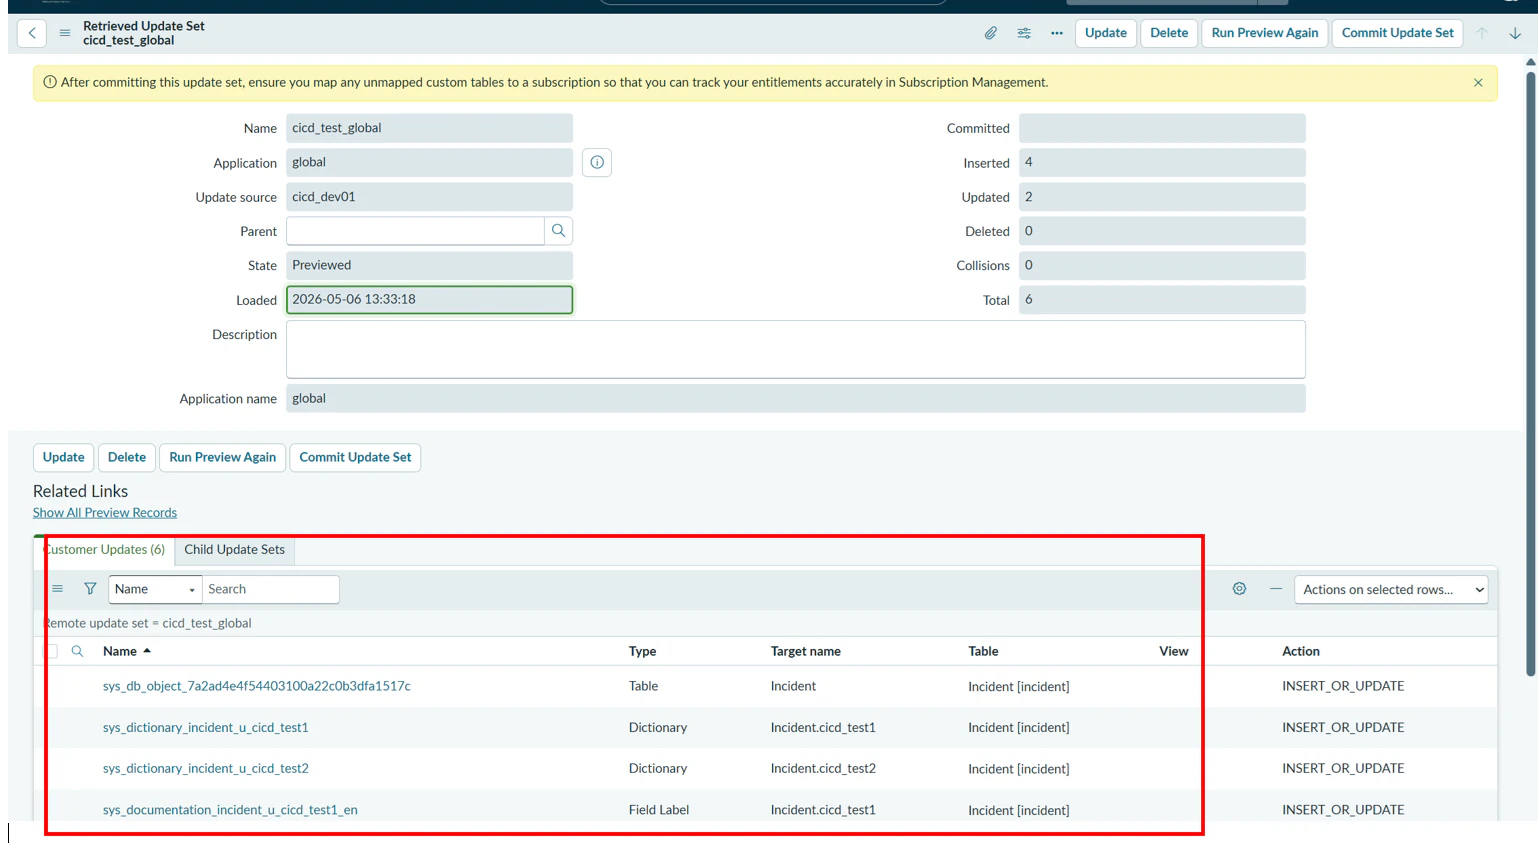Personalize form with the sliders icon
The width and height of the screenshot is (1538, 843).
click(x=1024, y=33)
